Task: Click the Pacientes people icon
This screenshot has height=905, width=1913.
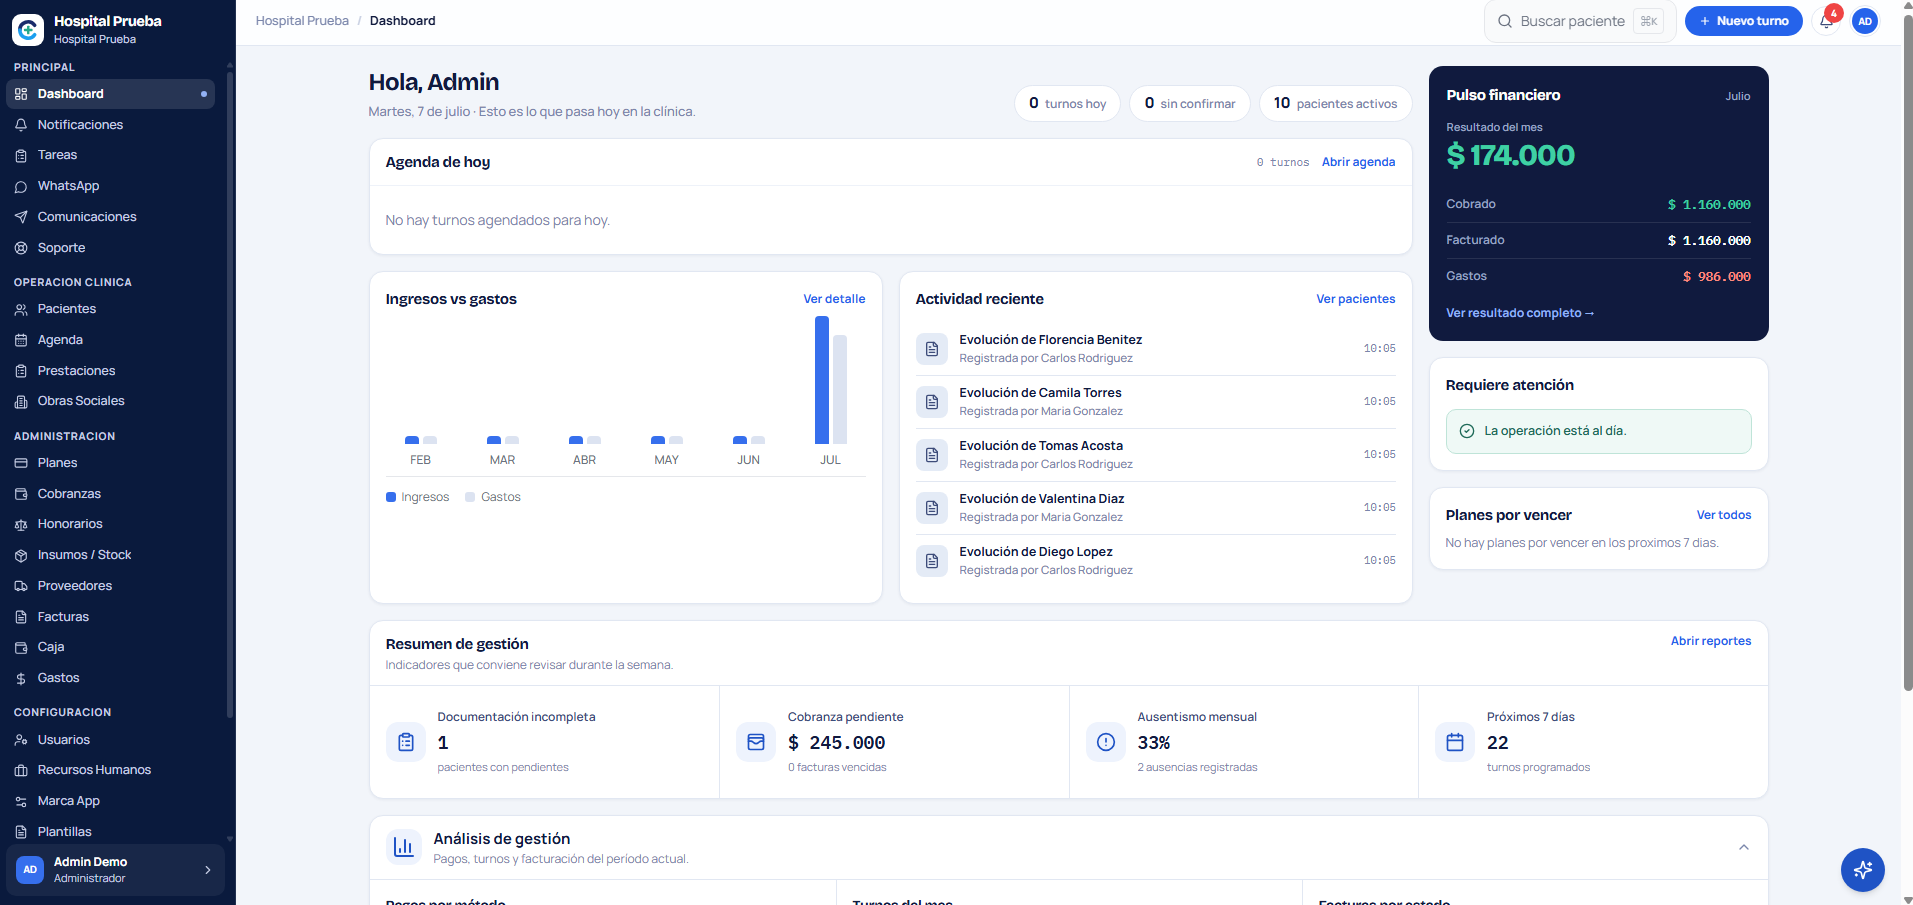Action: pos(21,309)
